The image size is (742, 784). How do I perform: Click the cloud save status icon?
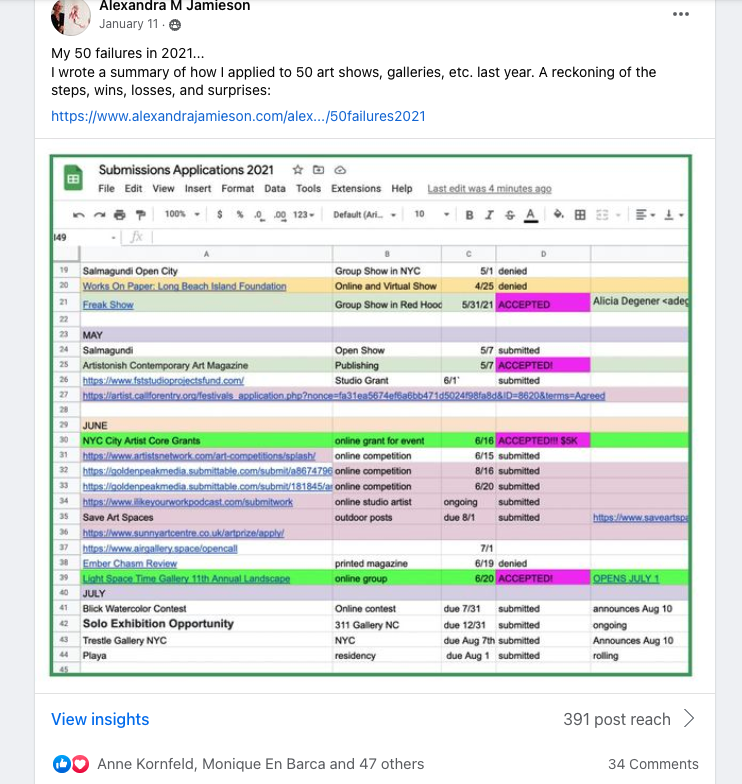point(340,170)
